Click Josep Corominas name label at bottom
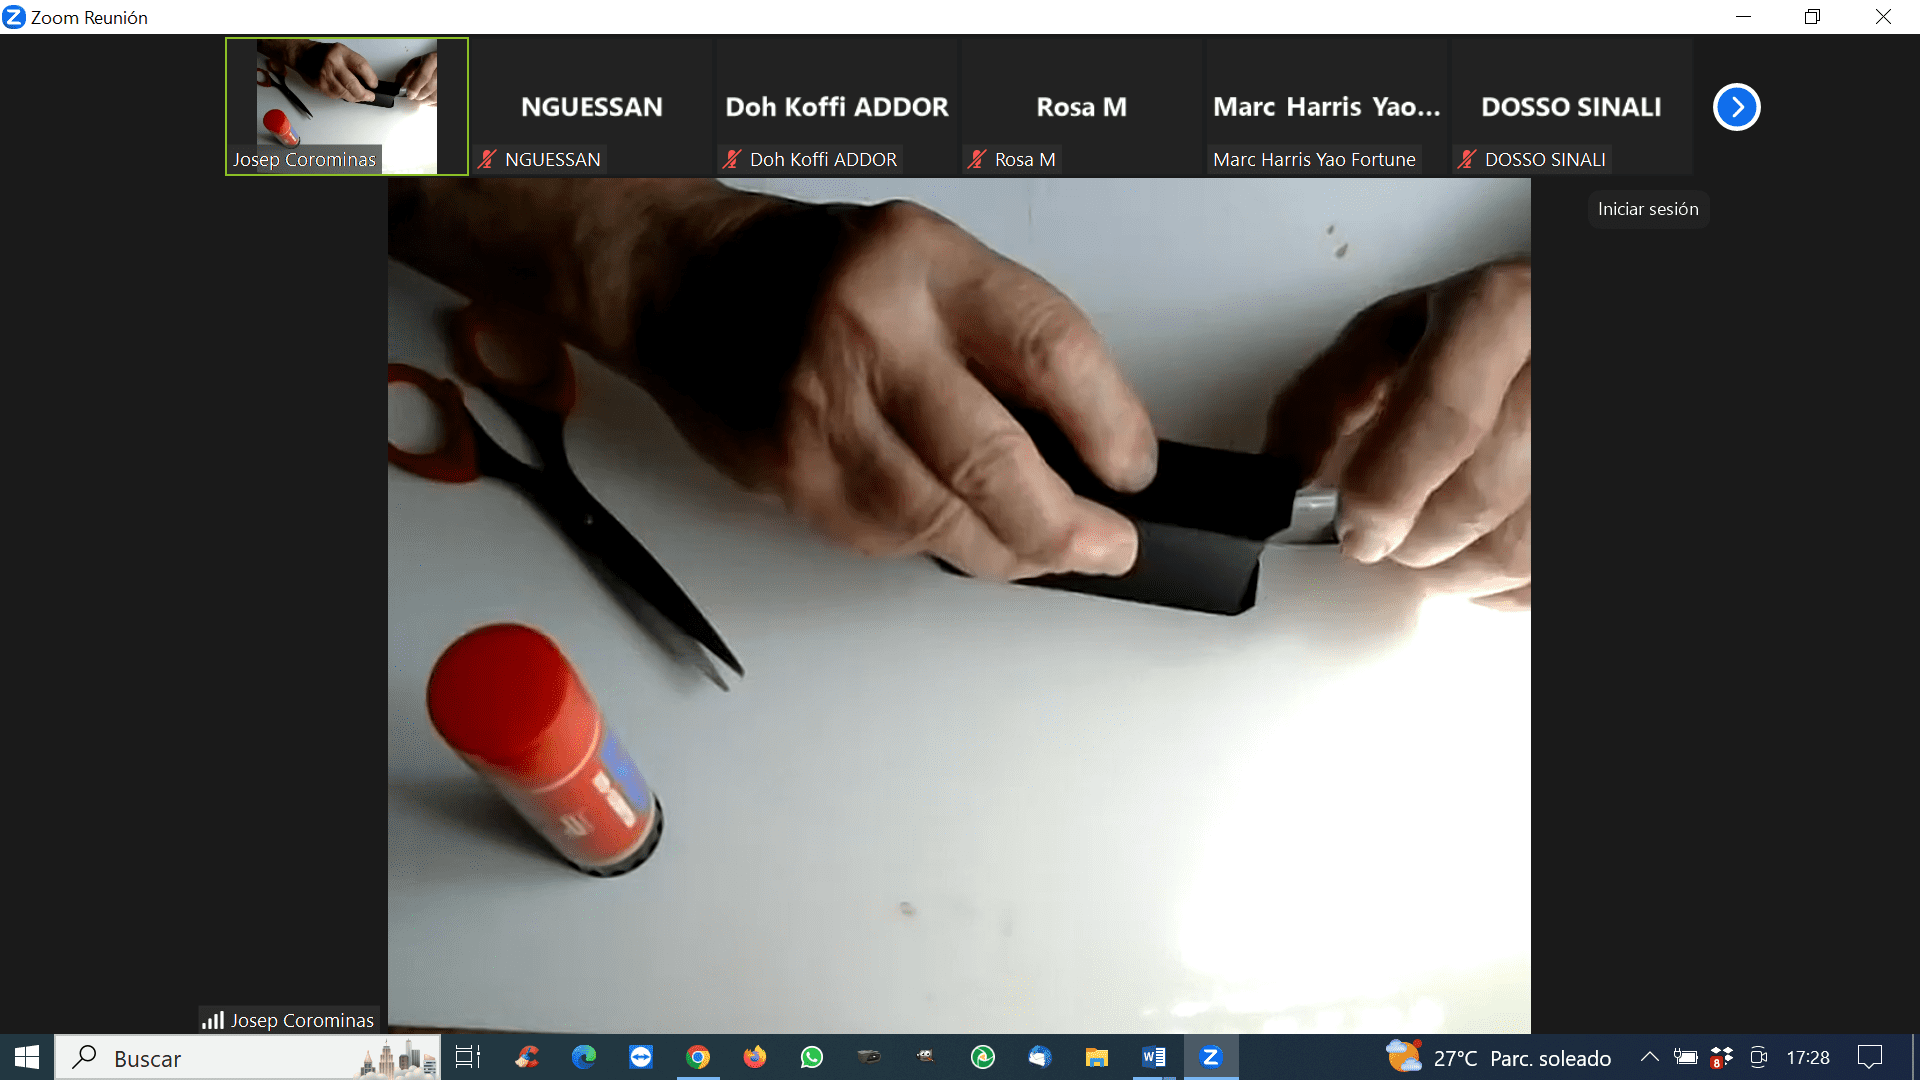The width and height of the screenshot is (1920, 1080). point(302,1020)
